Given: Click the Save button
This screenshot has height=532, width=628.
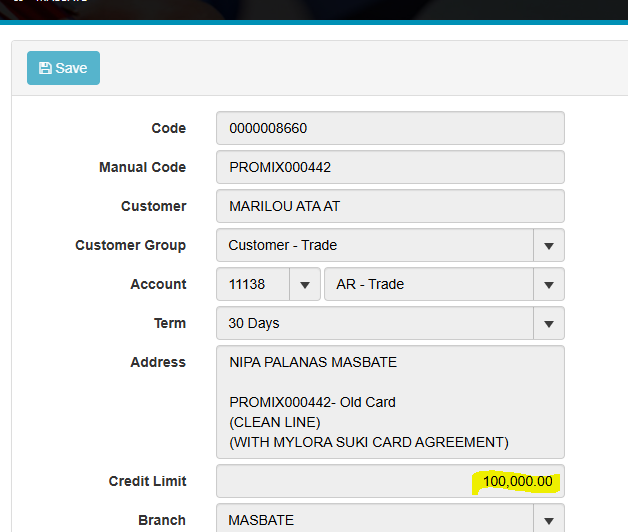Looking at the screenshot, I should click(63, 68).
